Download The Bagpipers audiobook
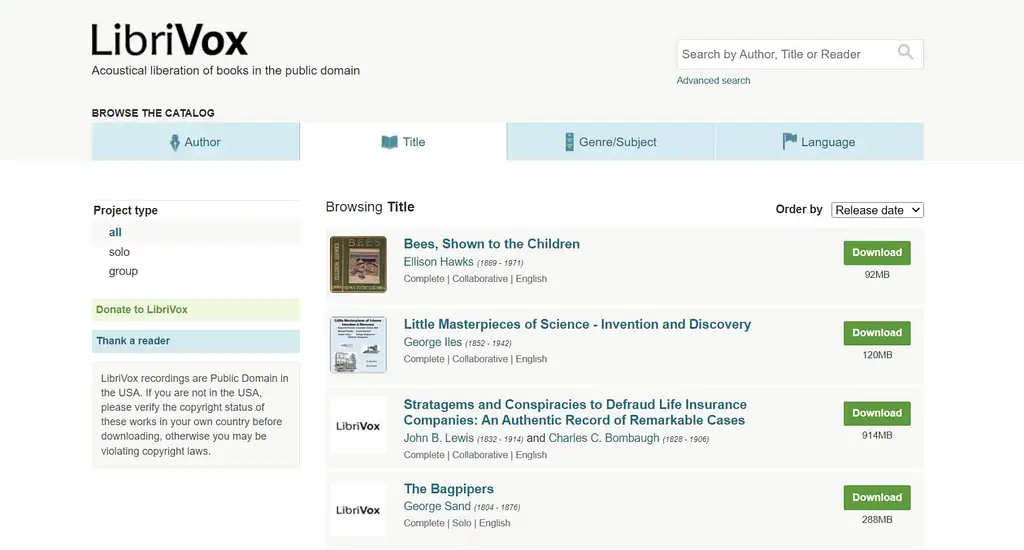Image resolution: width=1024 pixels, height=550 pixels. point(877,497)
